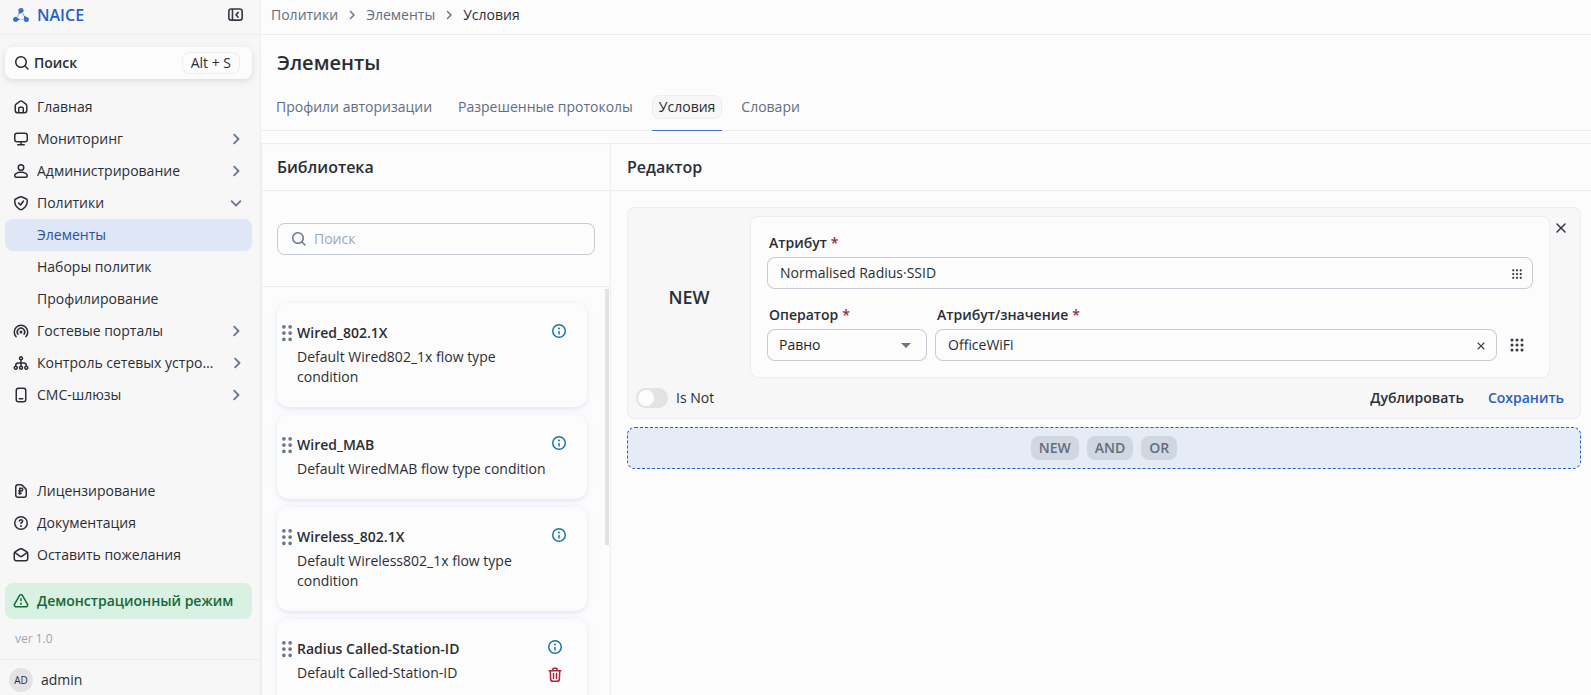1591x695 pixels.
Task: Switch to Словари tab
Action: (770, 107)
